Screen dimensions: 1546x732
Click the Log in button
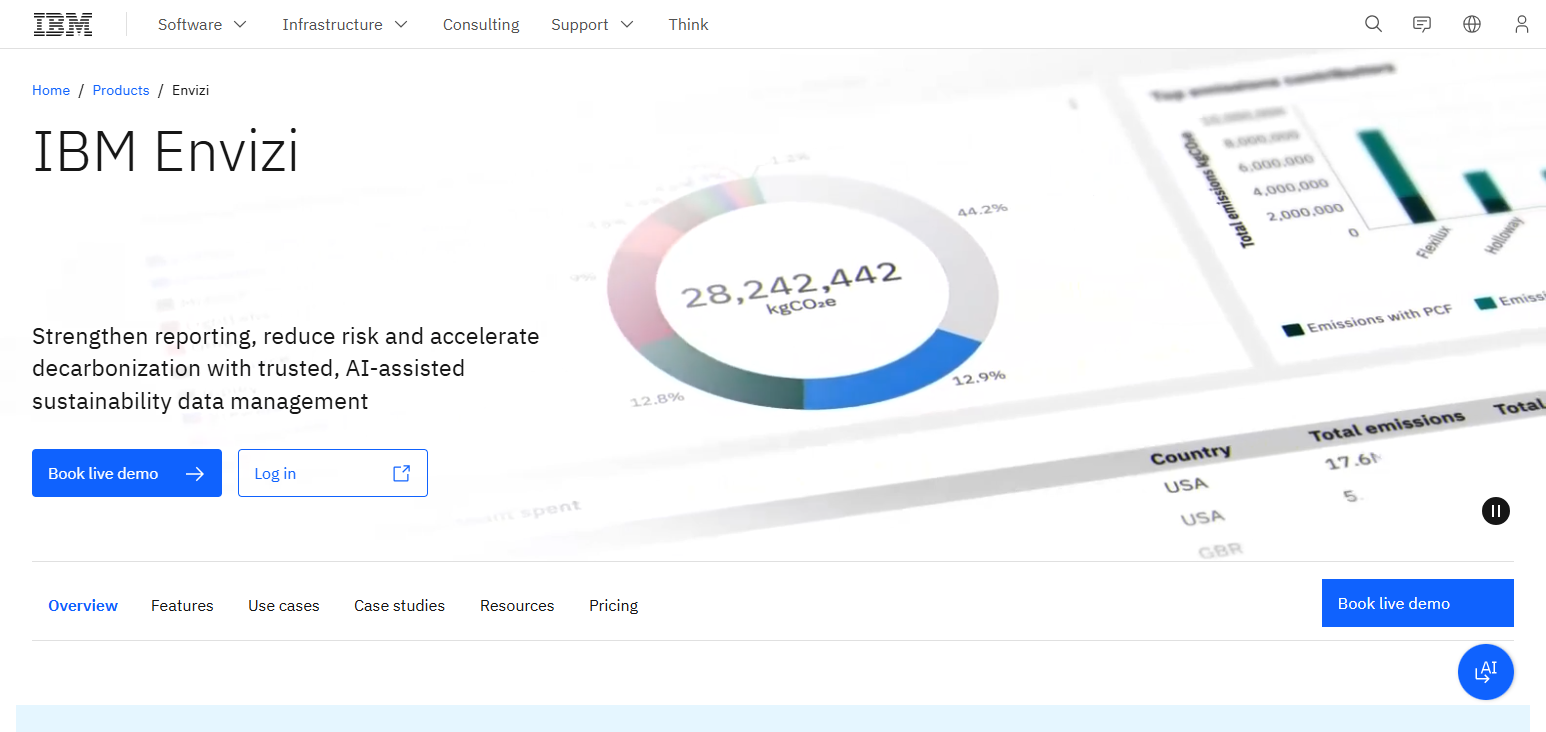click(333, 473)
